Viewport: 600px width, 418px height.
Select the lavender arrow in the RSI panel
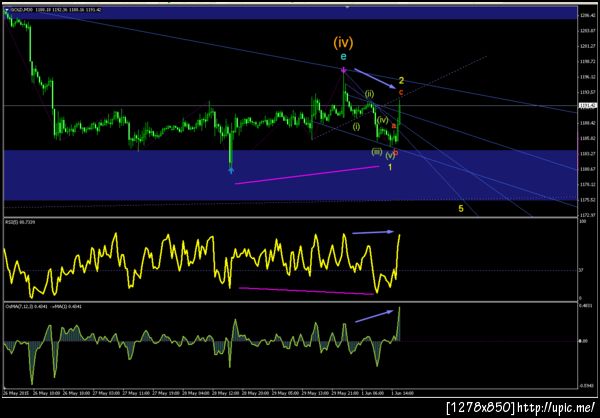tap(373, 232)
